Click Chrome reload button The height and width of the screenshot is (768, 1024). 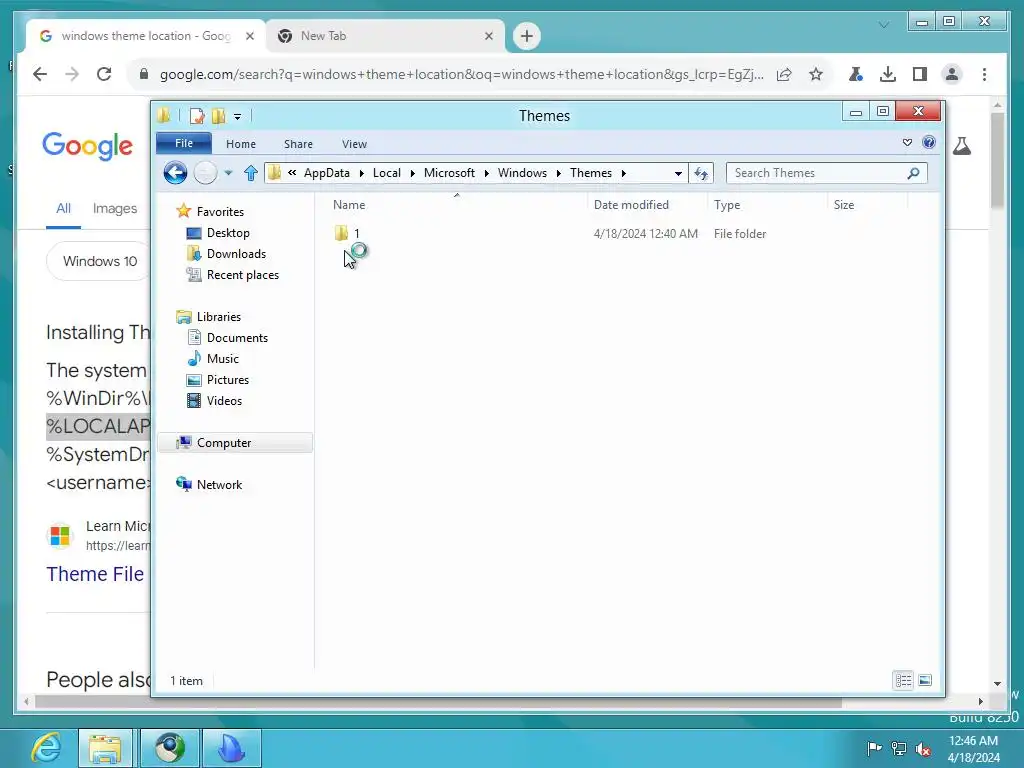pyautogui.click(x=104, y=74)
